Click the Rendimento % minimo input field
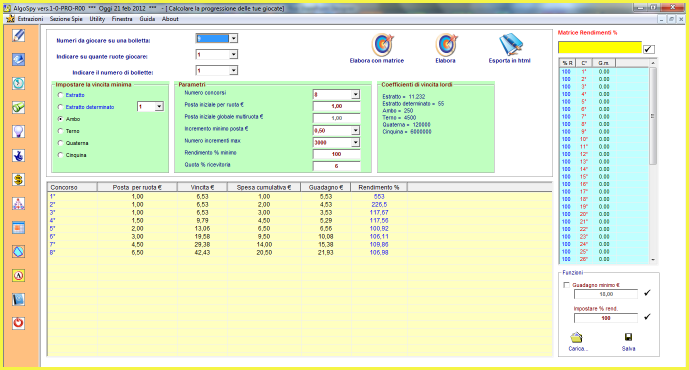 point(337,154)
